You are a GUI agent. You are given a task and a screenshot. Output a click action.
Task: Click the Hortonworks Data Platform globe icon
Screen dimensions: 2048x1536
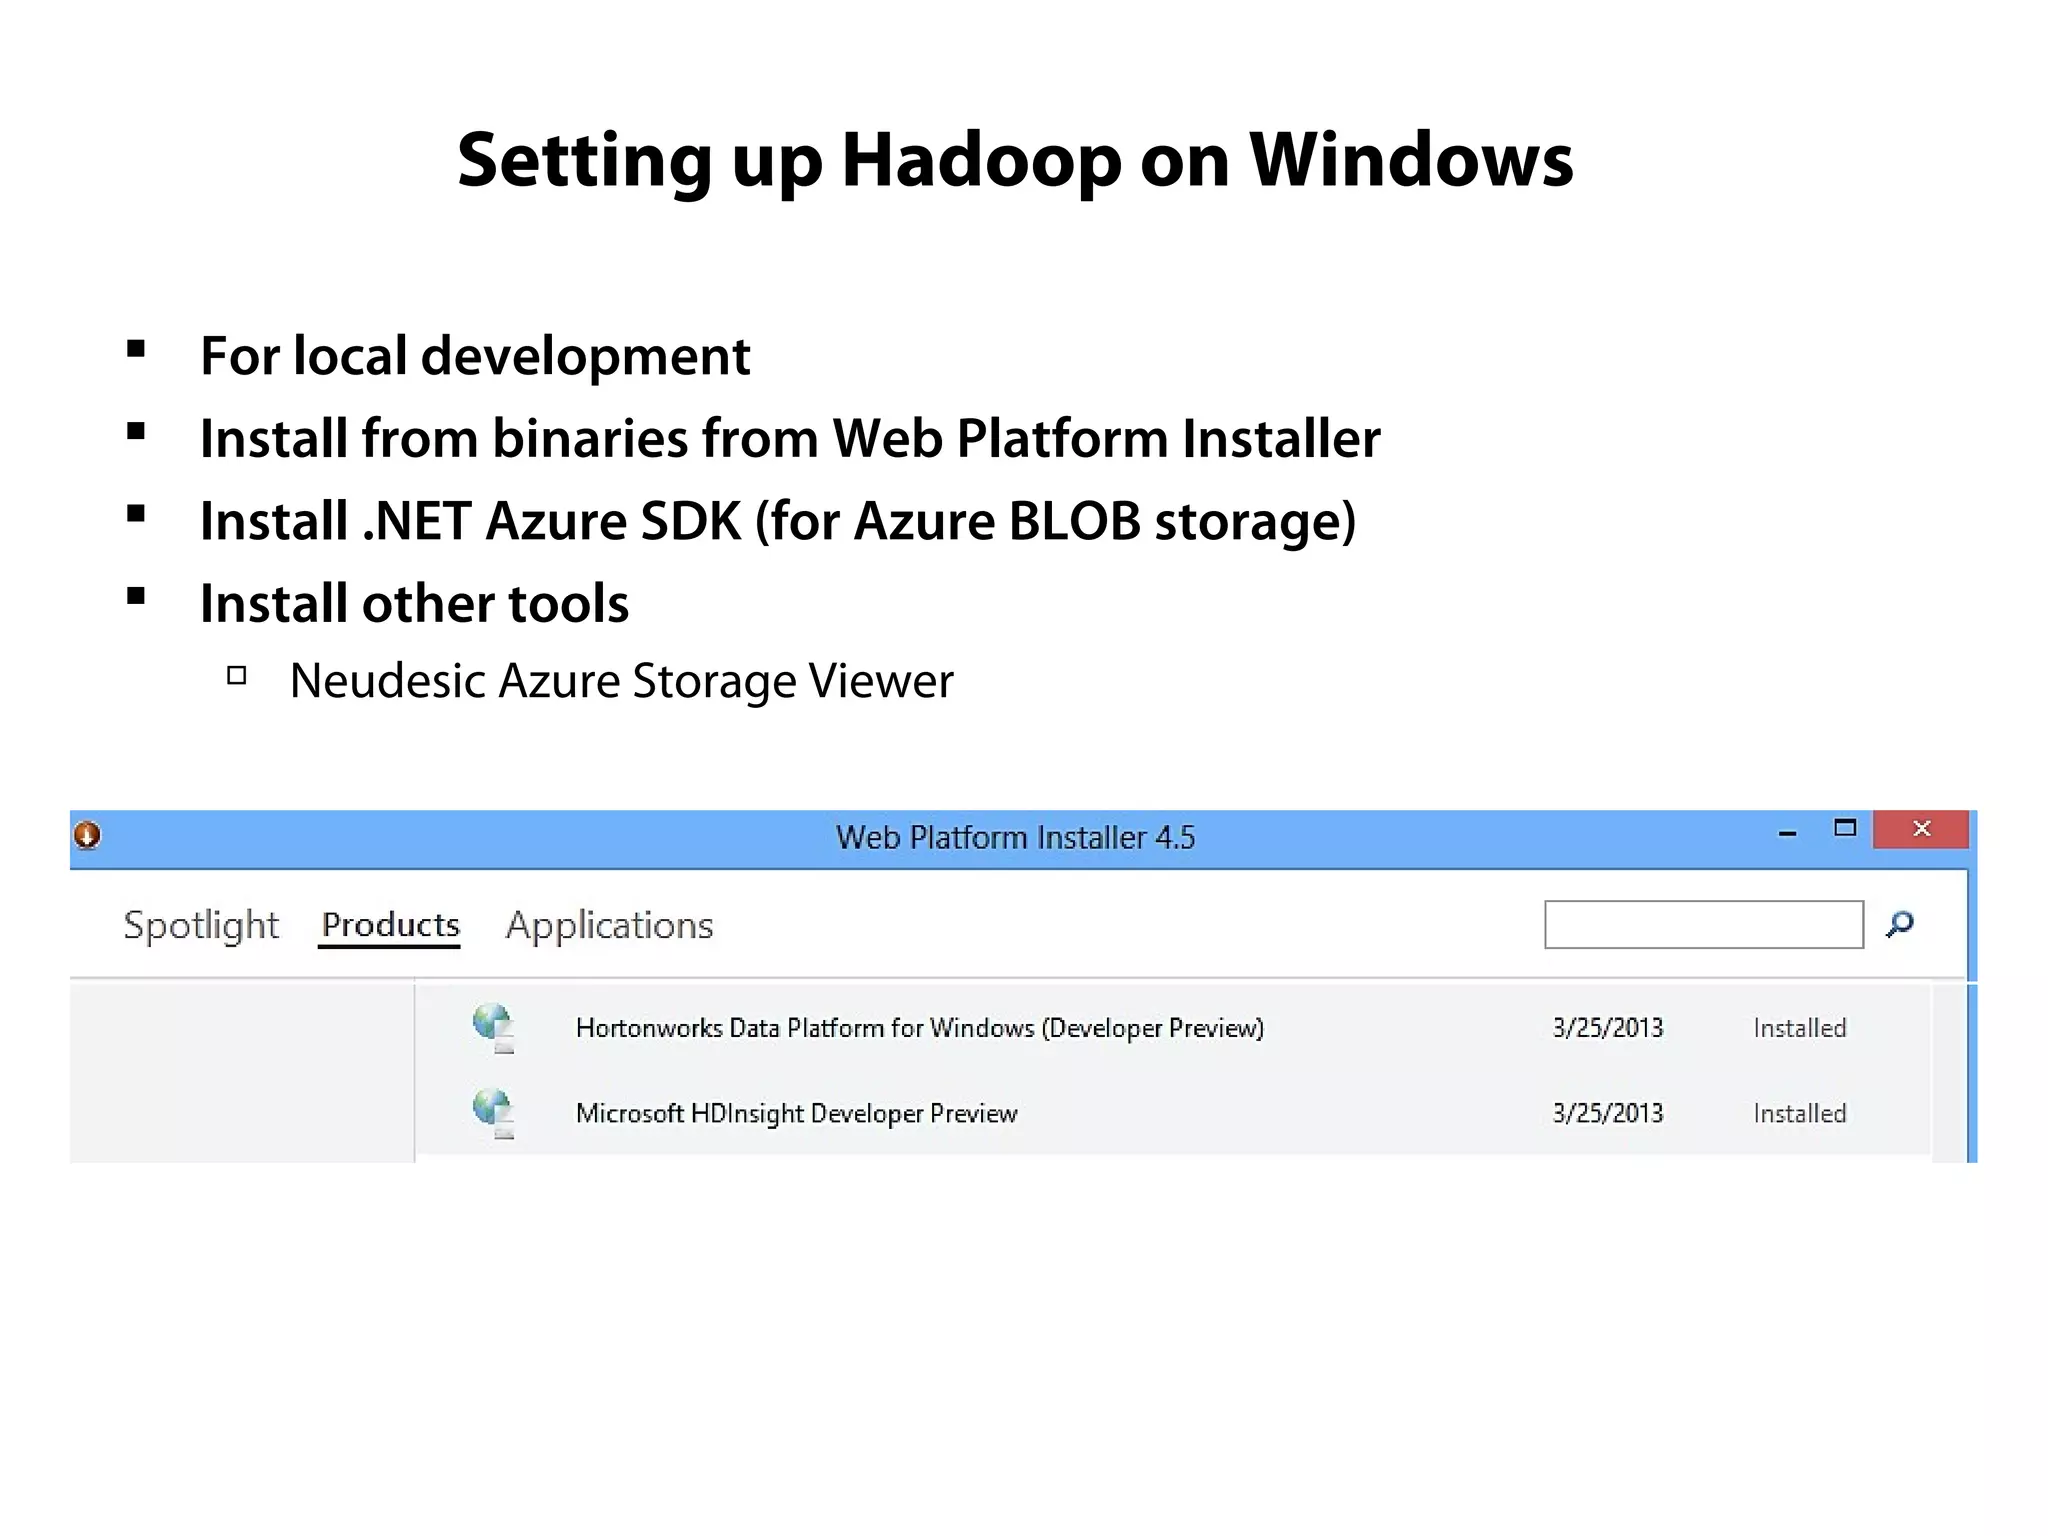pyautogui.click(x=494, y=1028)
